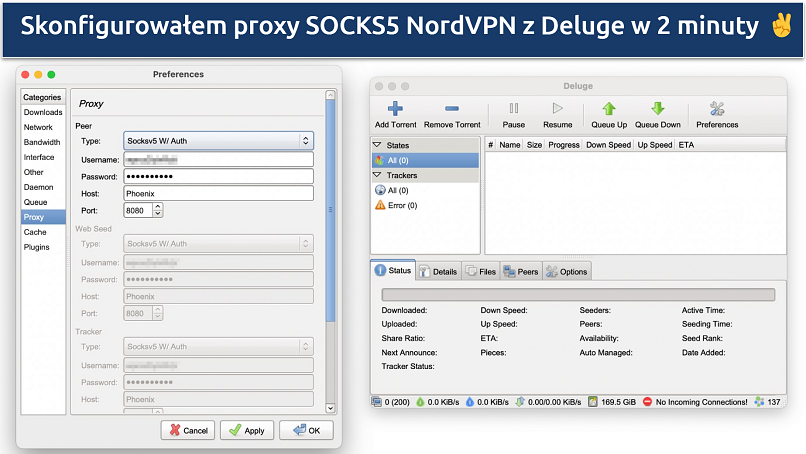Open the Peer proxy Type dropdown
The width and height of the screenshot is (806, 454).
[x=218, y=141]
